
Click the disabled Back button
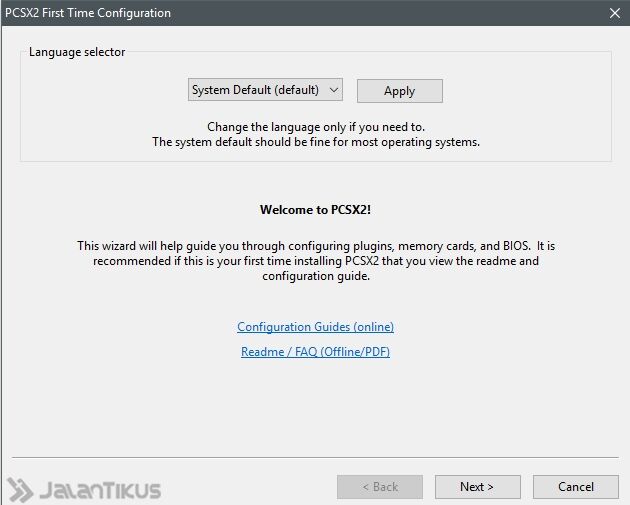[x=380, y=487]
